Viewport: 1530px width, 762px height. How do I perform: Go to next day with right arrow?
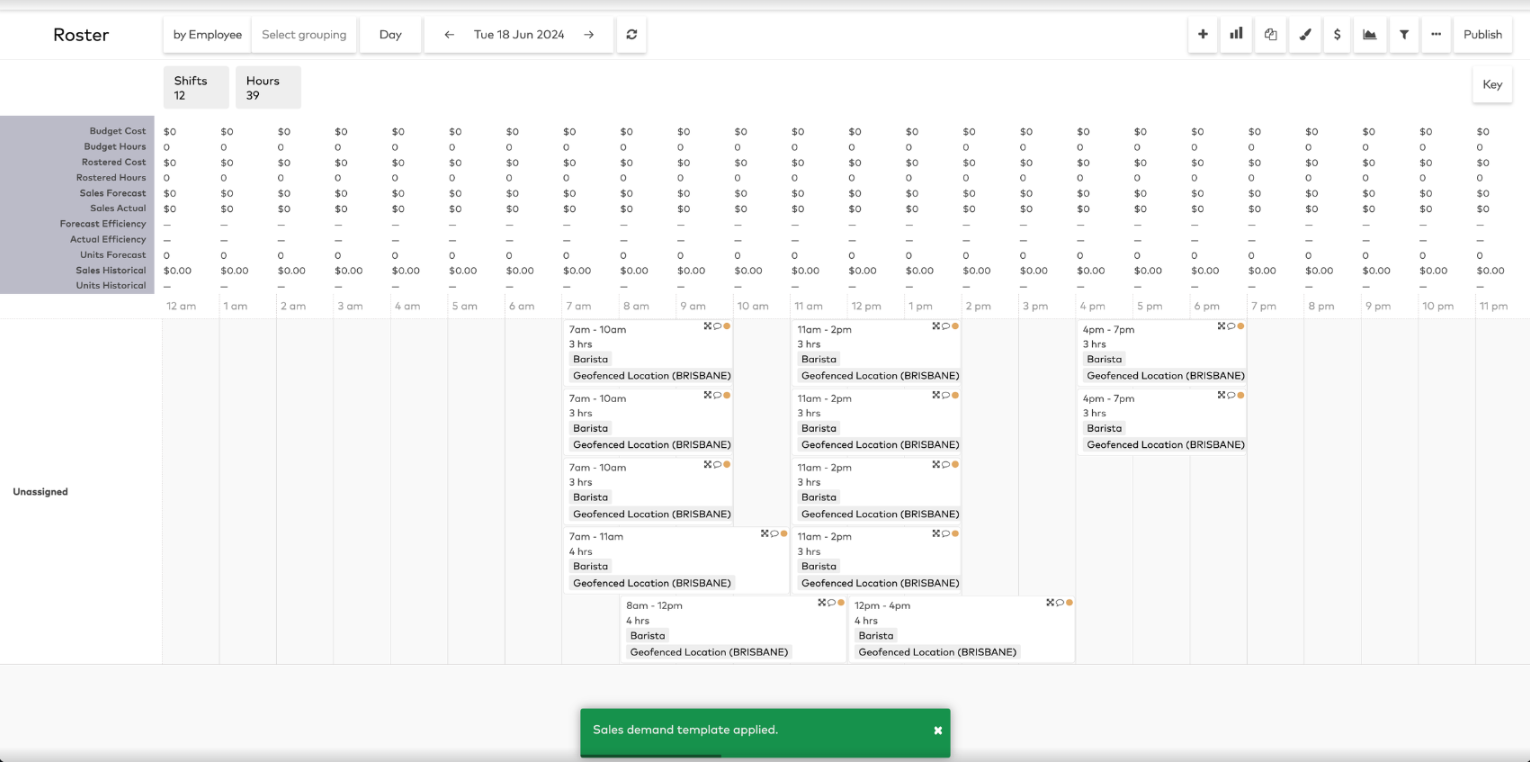589,34
